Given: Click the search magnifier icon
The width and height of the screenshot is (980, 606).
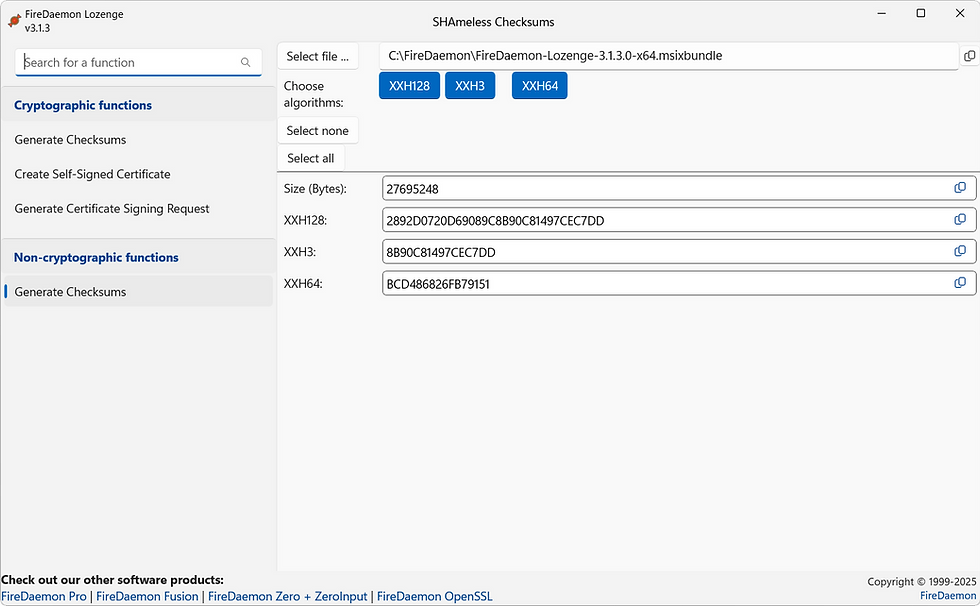Looking at the screenshot, I should point(245,62).
